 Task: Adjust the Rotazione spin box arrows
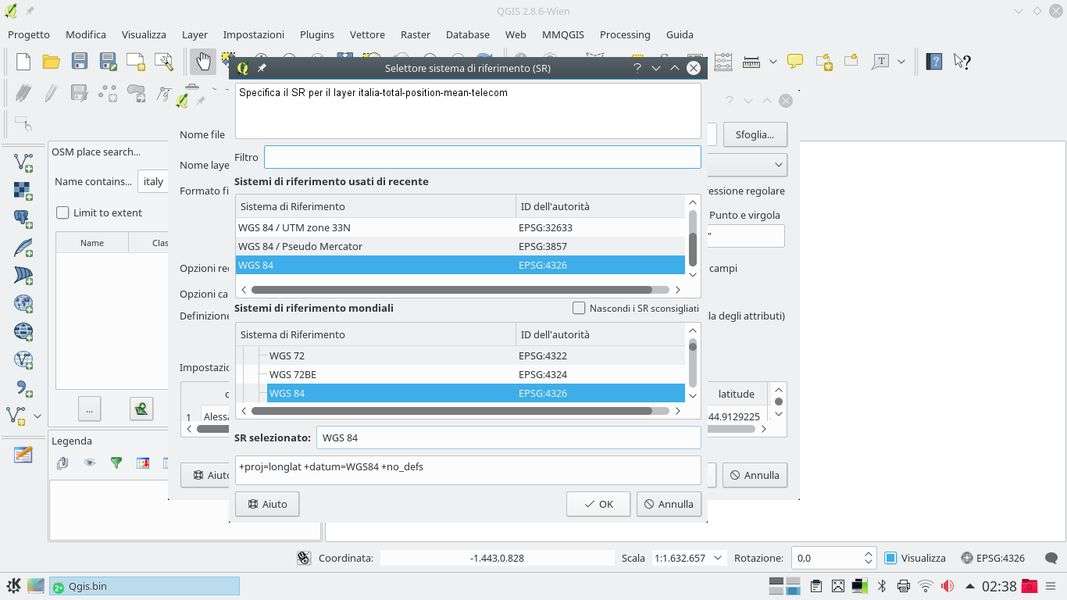click(868, 558)
